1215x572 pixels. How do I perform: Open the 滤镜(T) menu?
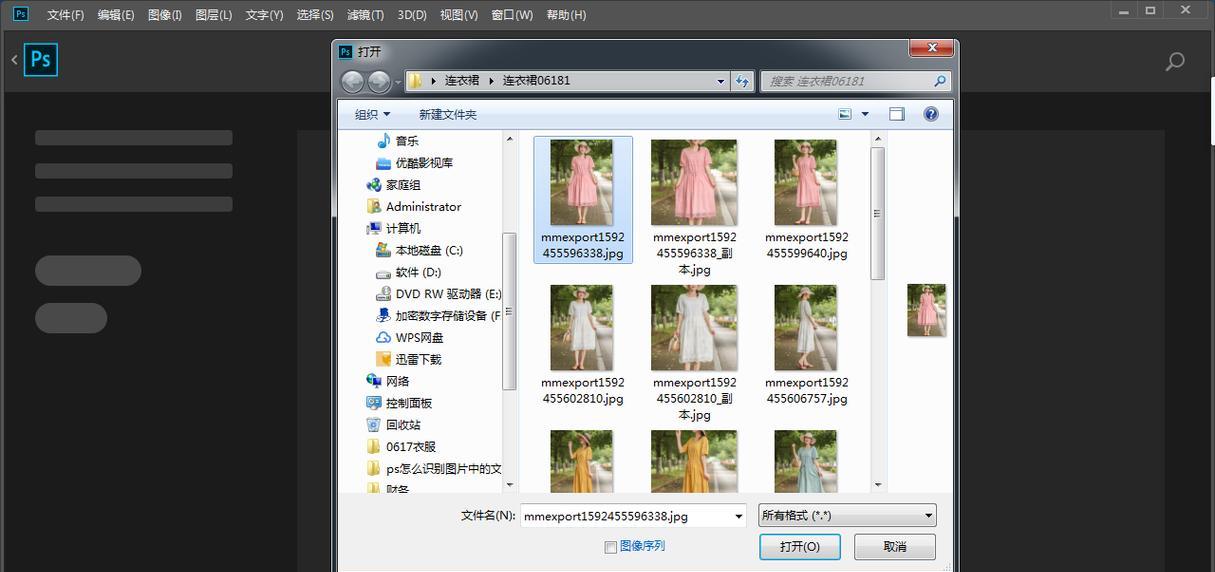click(x=365, y=15)
